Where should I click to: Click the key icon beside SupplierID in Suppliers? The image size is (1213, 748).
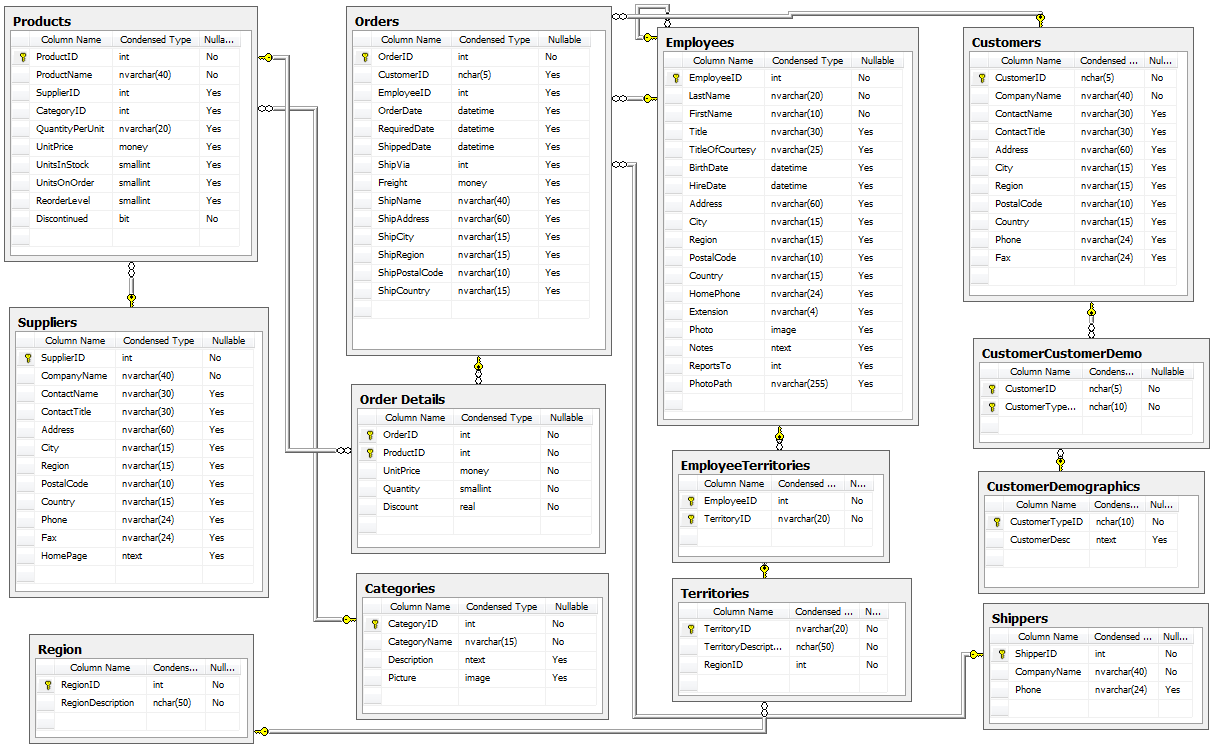tap(25, 357)
